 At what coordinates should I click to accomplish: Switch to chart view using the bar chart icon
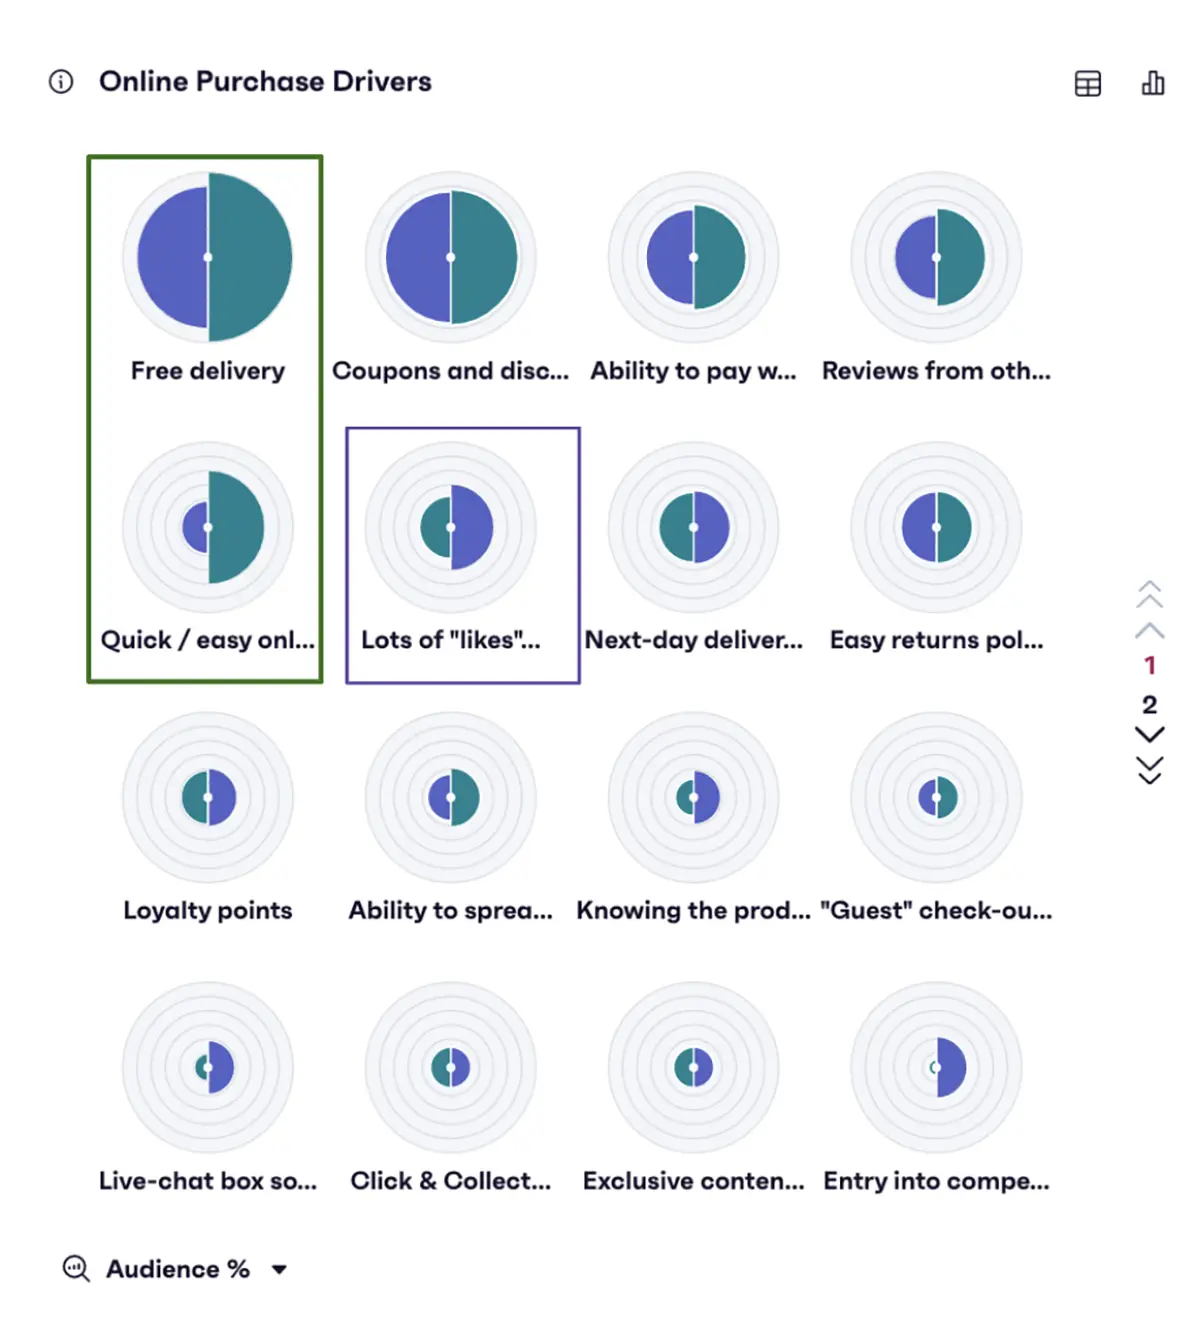[x=1152, y=84]
